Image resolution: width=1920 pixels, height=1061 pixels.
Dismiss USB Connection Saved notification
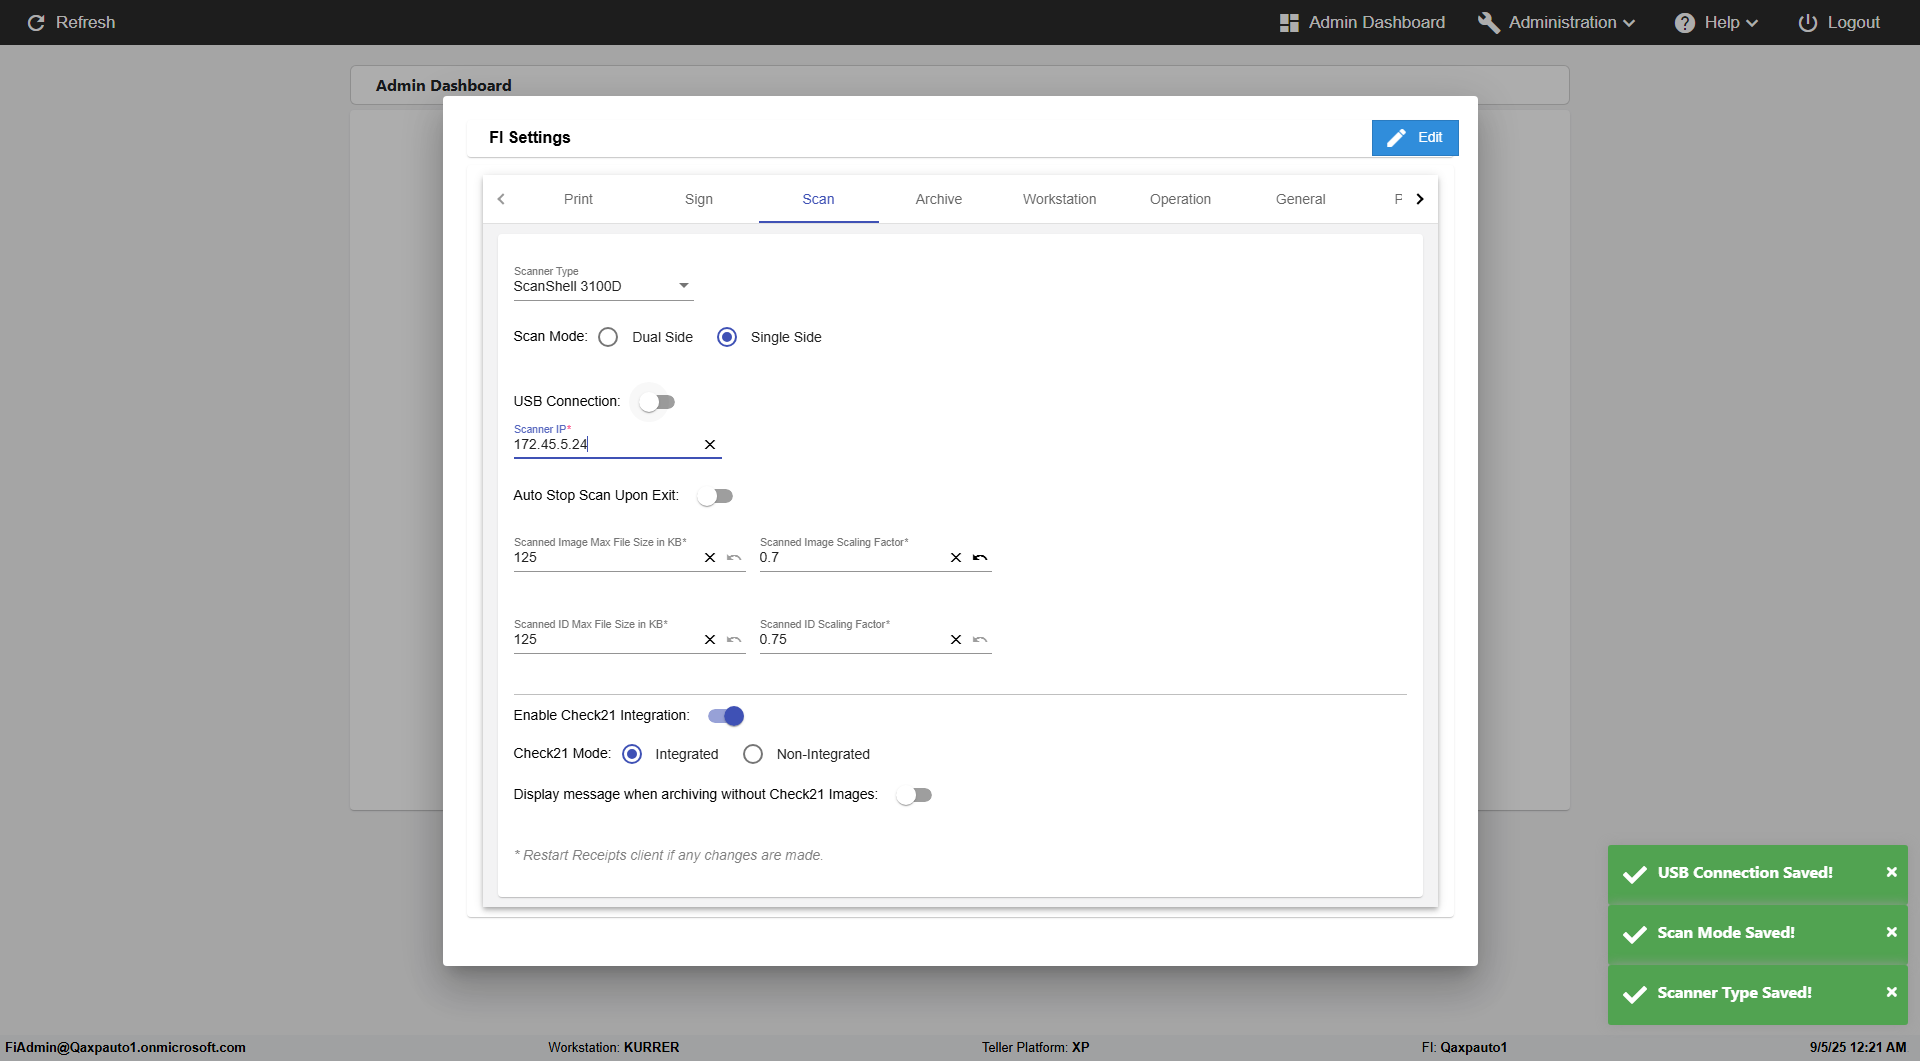click(x=1891, y=872)
